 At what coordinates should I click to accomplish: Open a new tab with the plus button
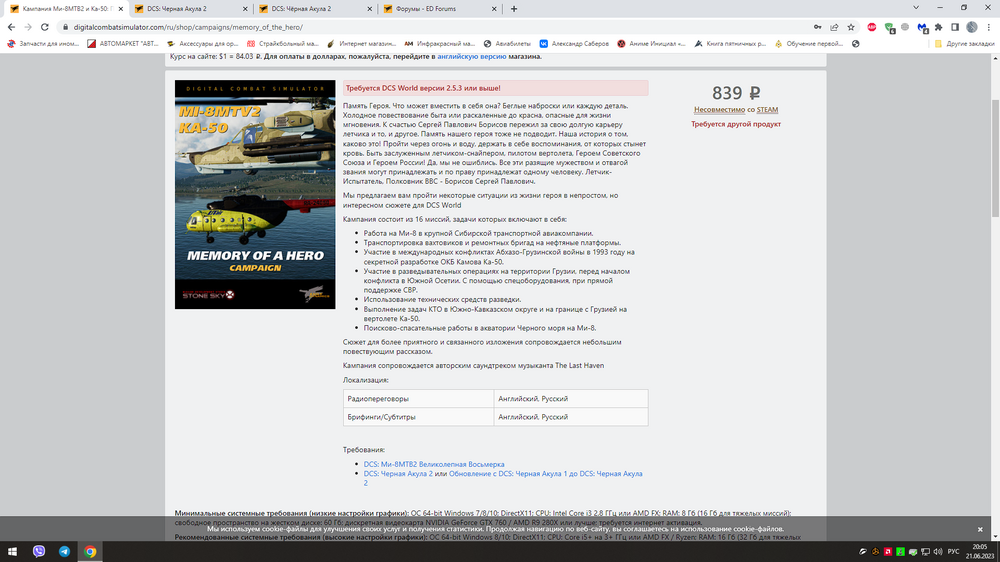[x=513, y=9]
